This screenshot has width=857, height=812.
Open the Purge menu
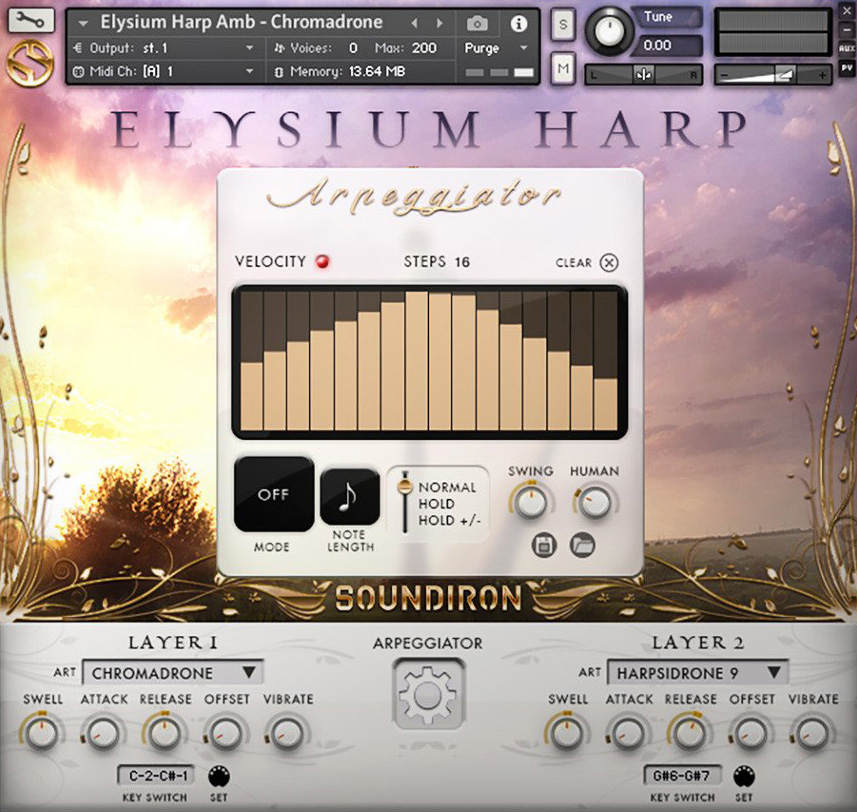497,47
